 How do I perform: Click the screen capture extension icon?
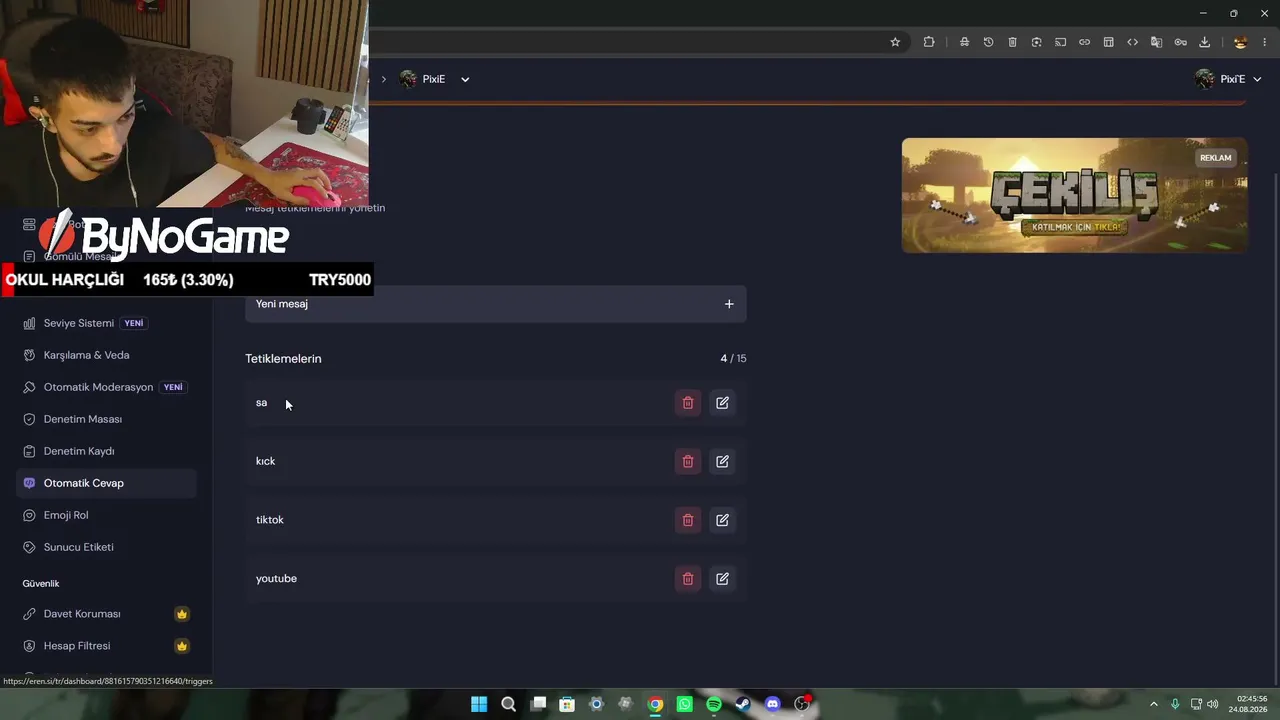click(1036, 42)
